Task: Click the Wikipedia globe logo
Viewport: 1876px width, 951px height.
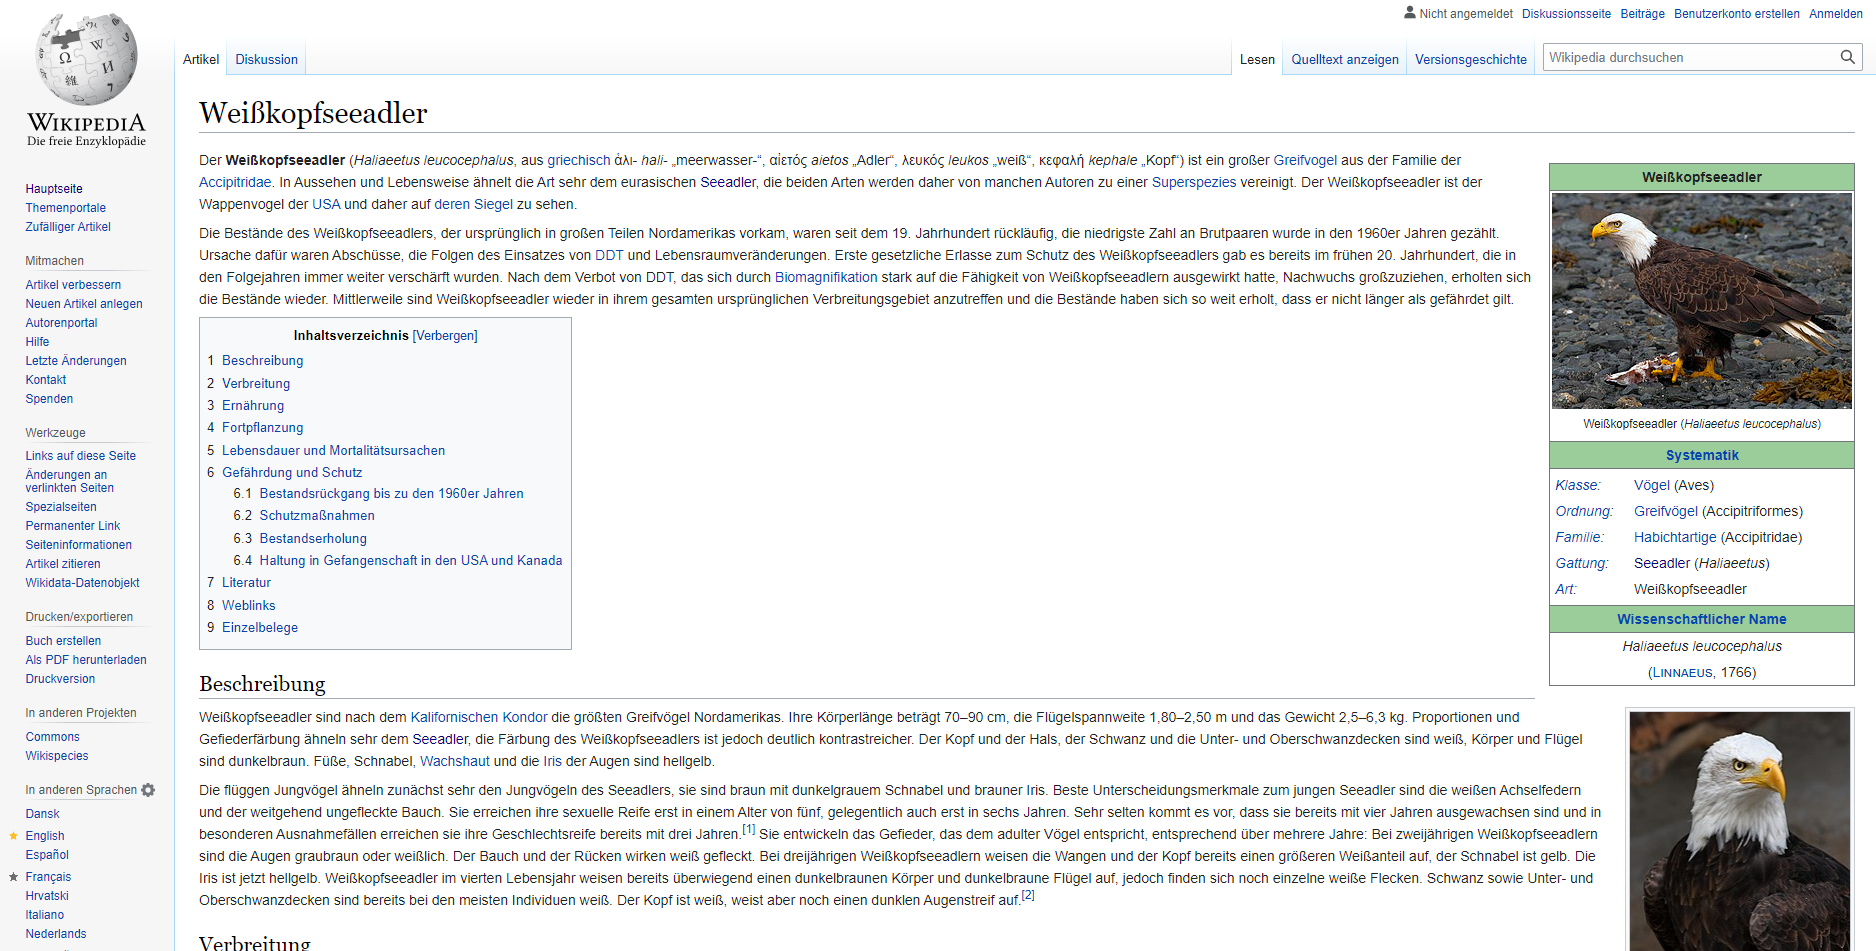Action: tap(86, 80)
